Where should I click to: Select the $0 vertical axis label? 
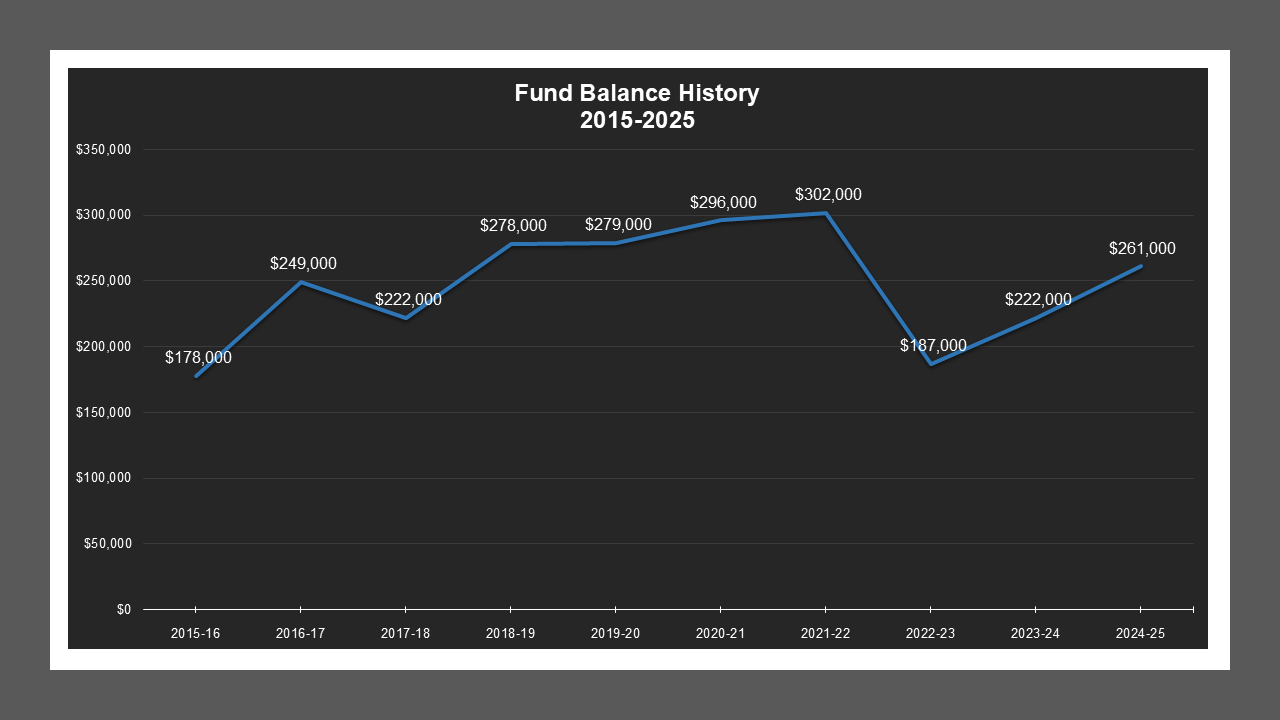click(x=124, y=608)
